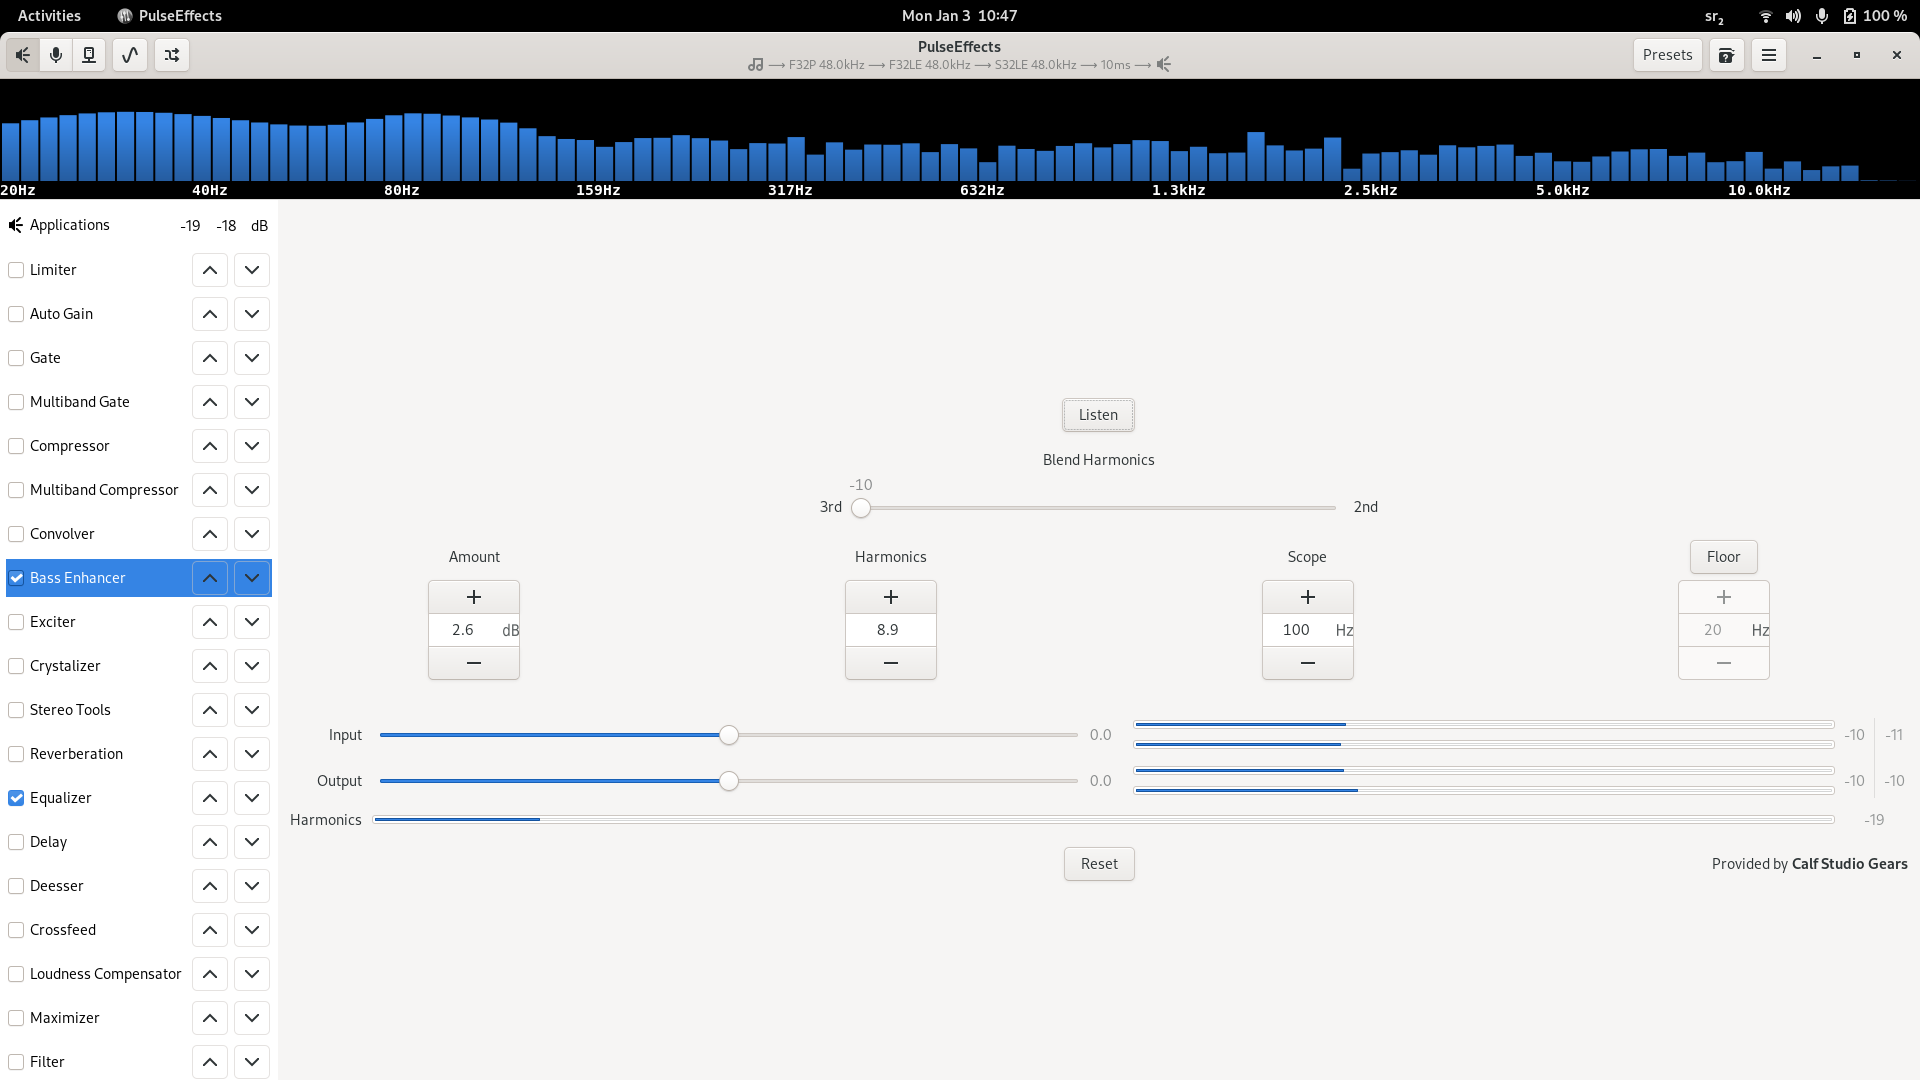Enable the Limiter effect checkbox

tap(16, 270)
